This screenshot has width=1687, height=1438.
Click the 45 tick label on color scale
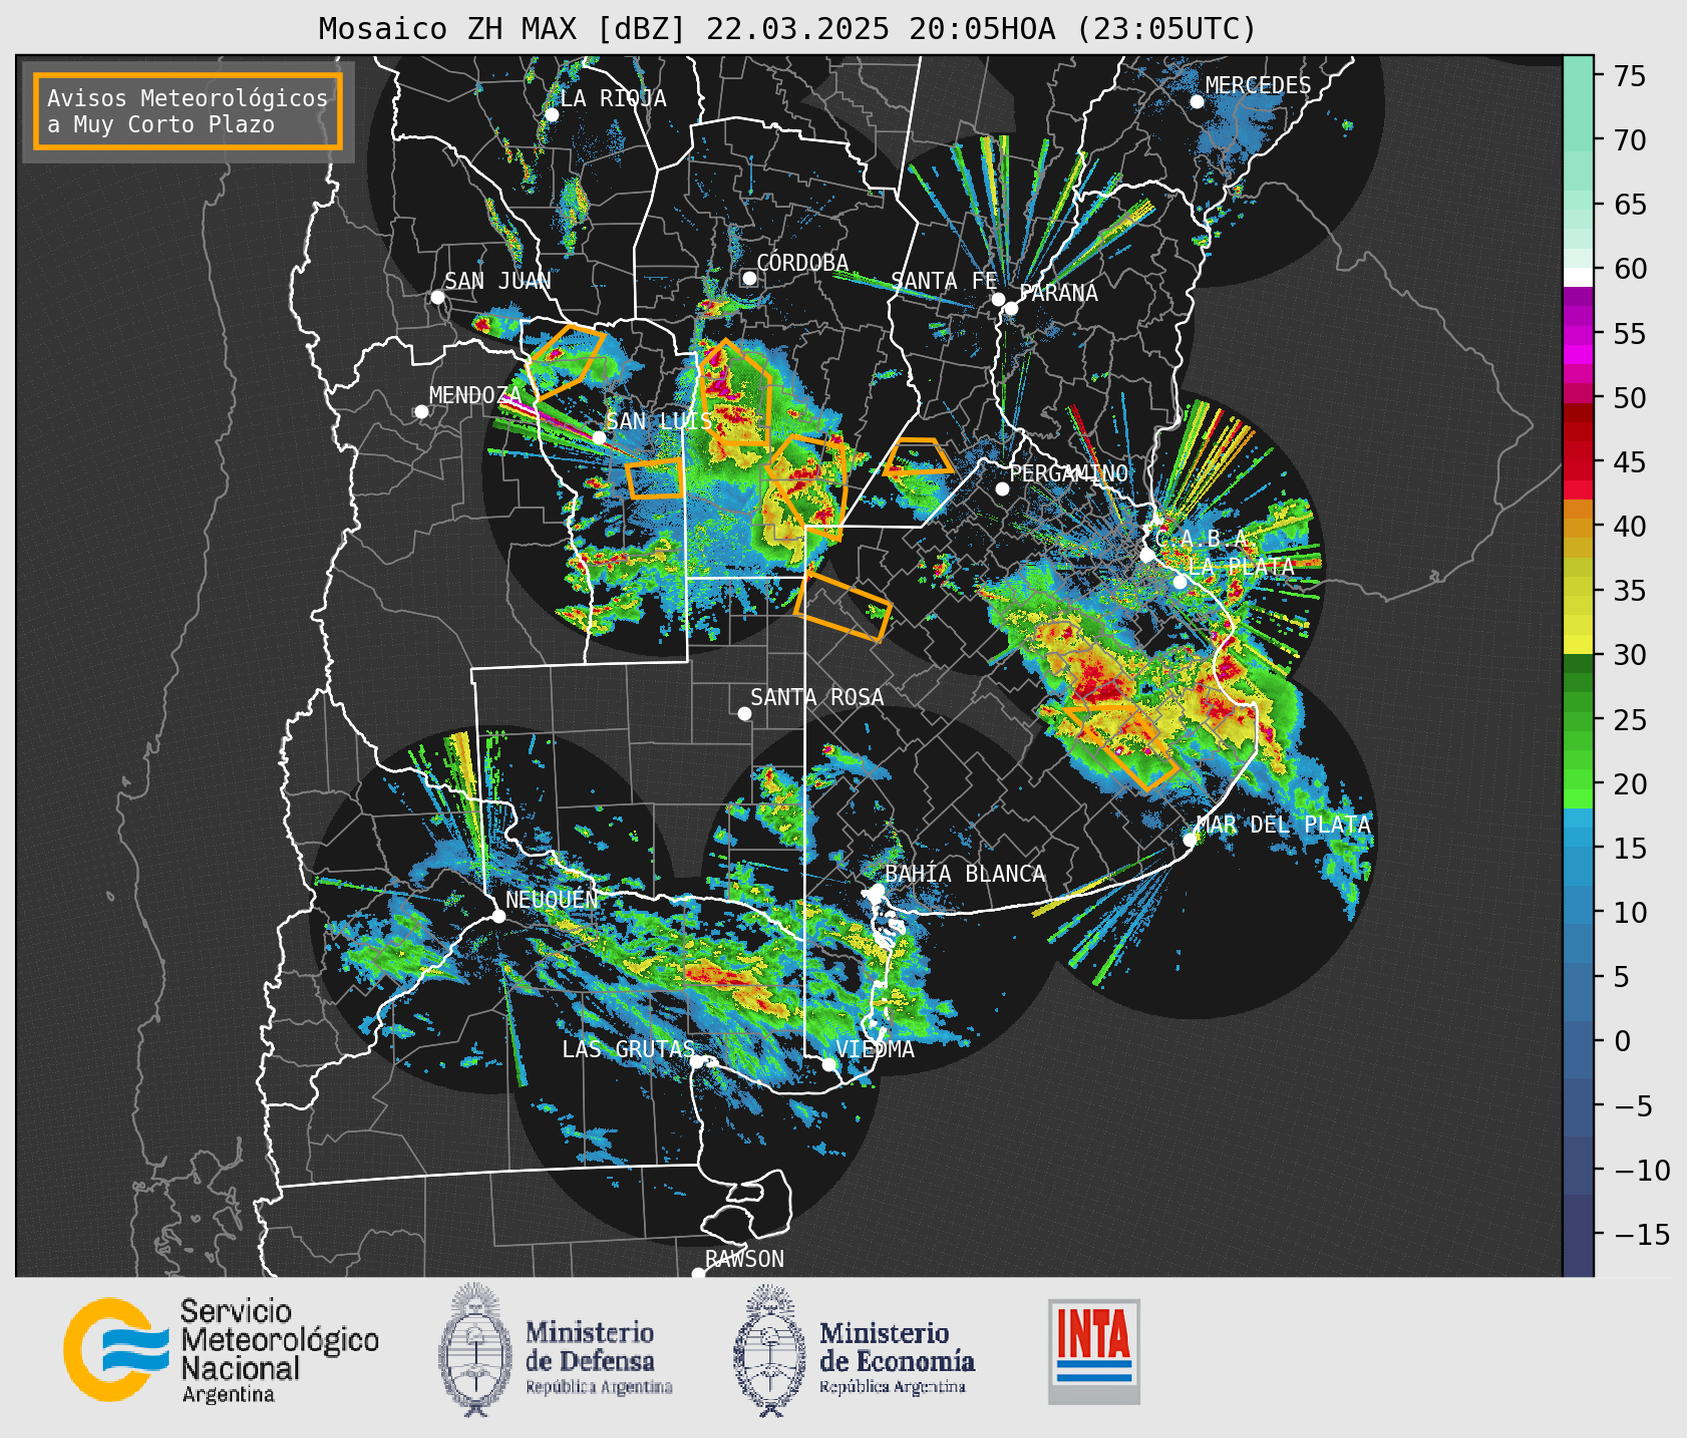point(1628,462)
